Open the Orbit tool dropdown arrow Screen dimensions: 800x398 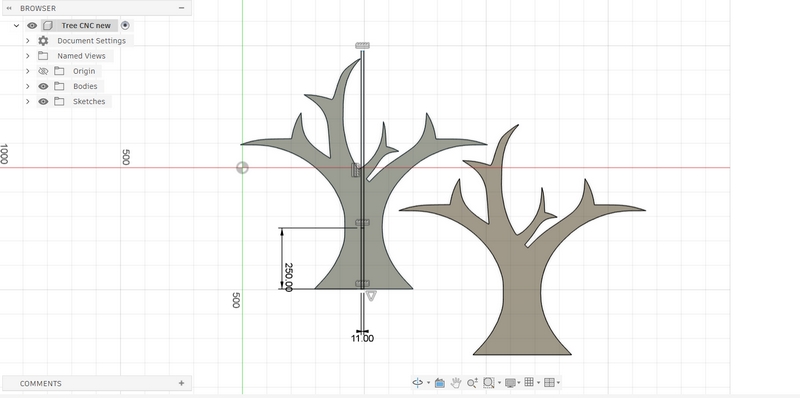pos(428,383)
